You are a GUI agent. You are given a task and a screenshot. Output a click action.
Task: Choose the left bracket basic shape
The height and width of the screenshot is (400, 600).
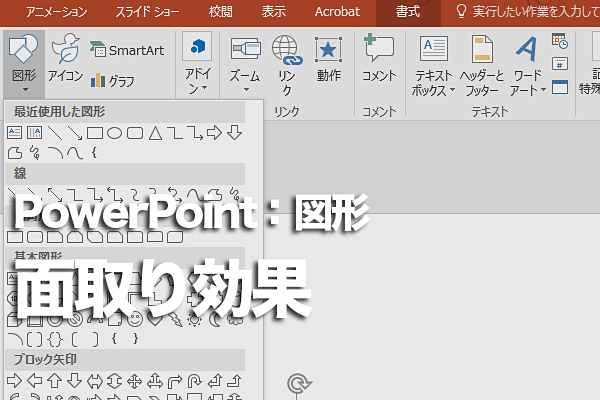tap(75, 339)
